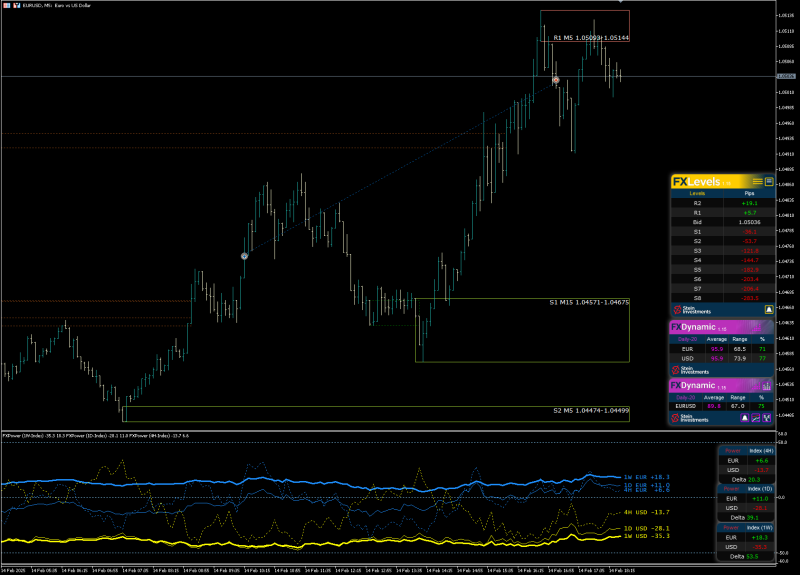The image size is (800, 575).
Task: Select the trendline end marker near R1 zone
Action: click(556, 80)
